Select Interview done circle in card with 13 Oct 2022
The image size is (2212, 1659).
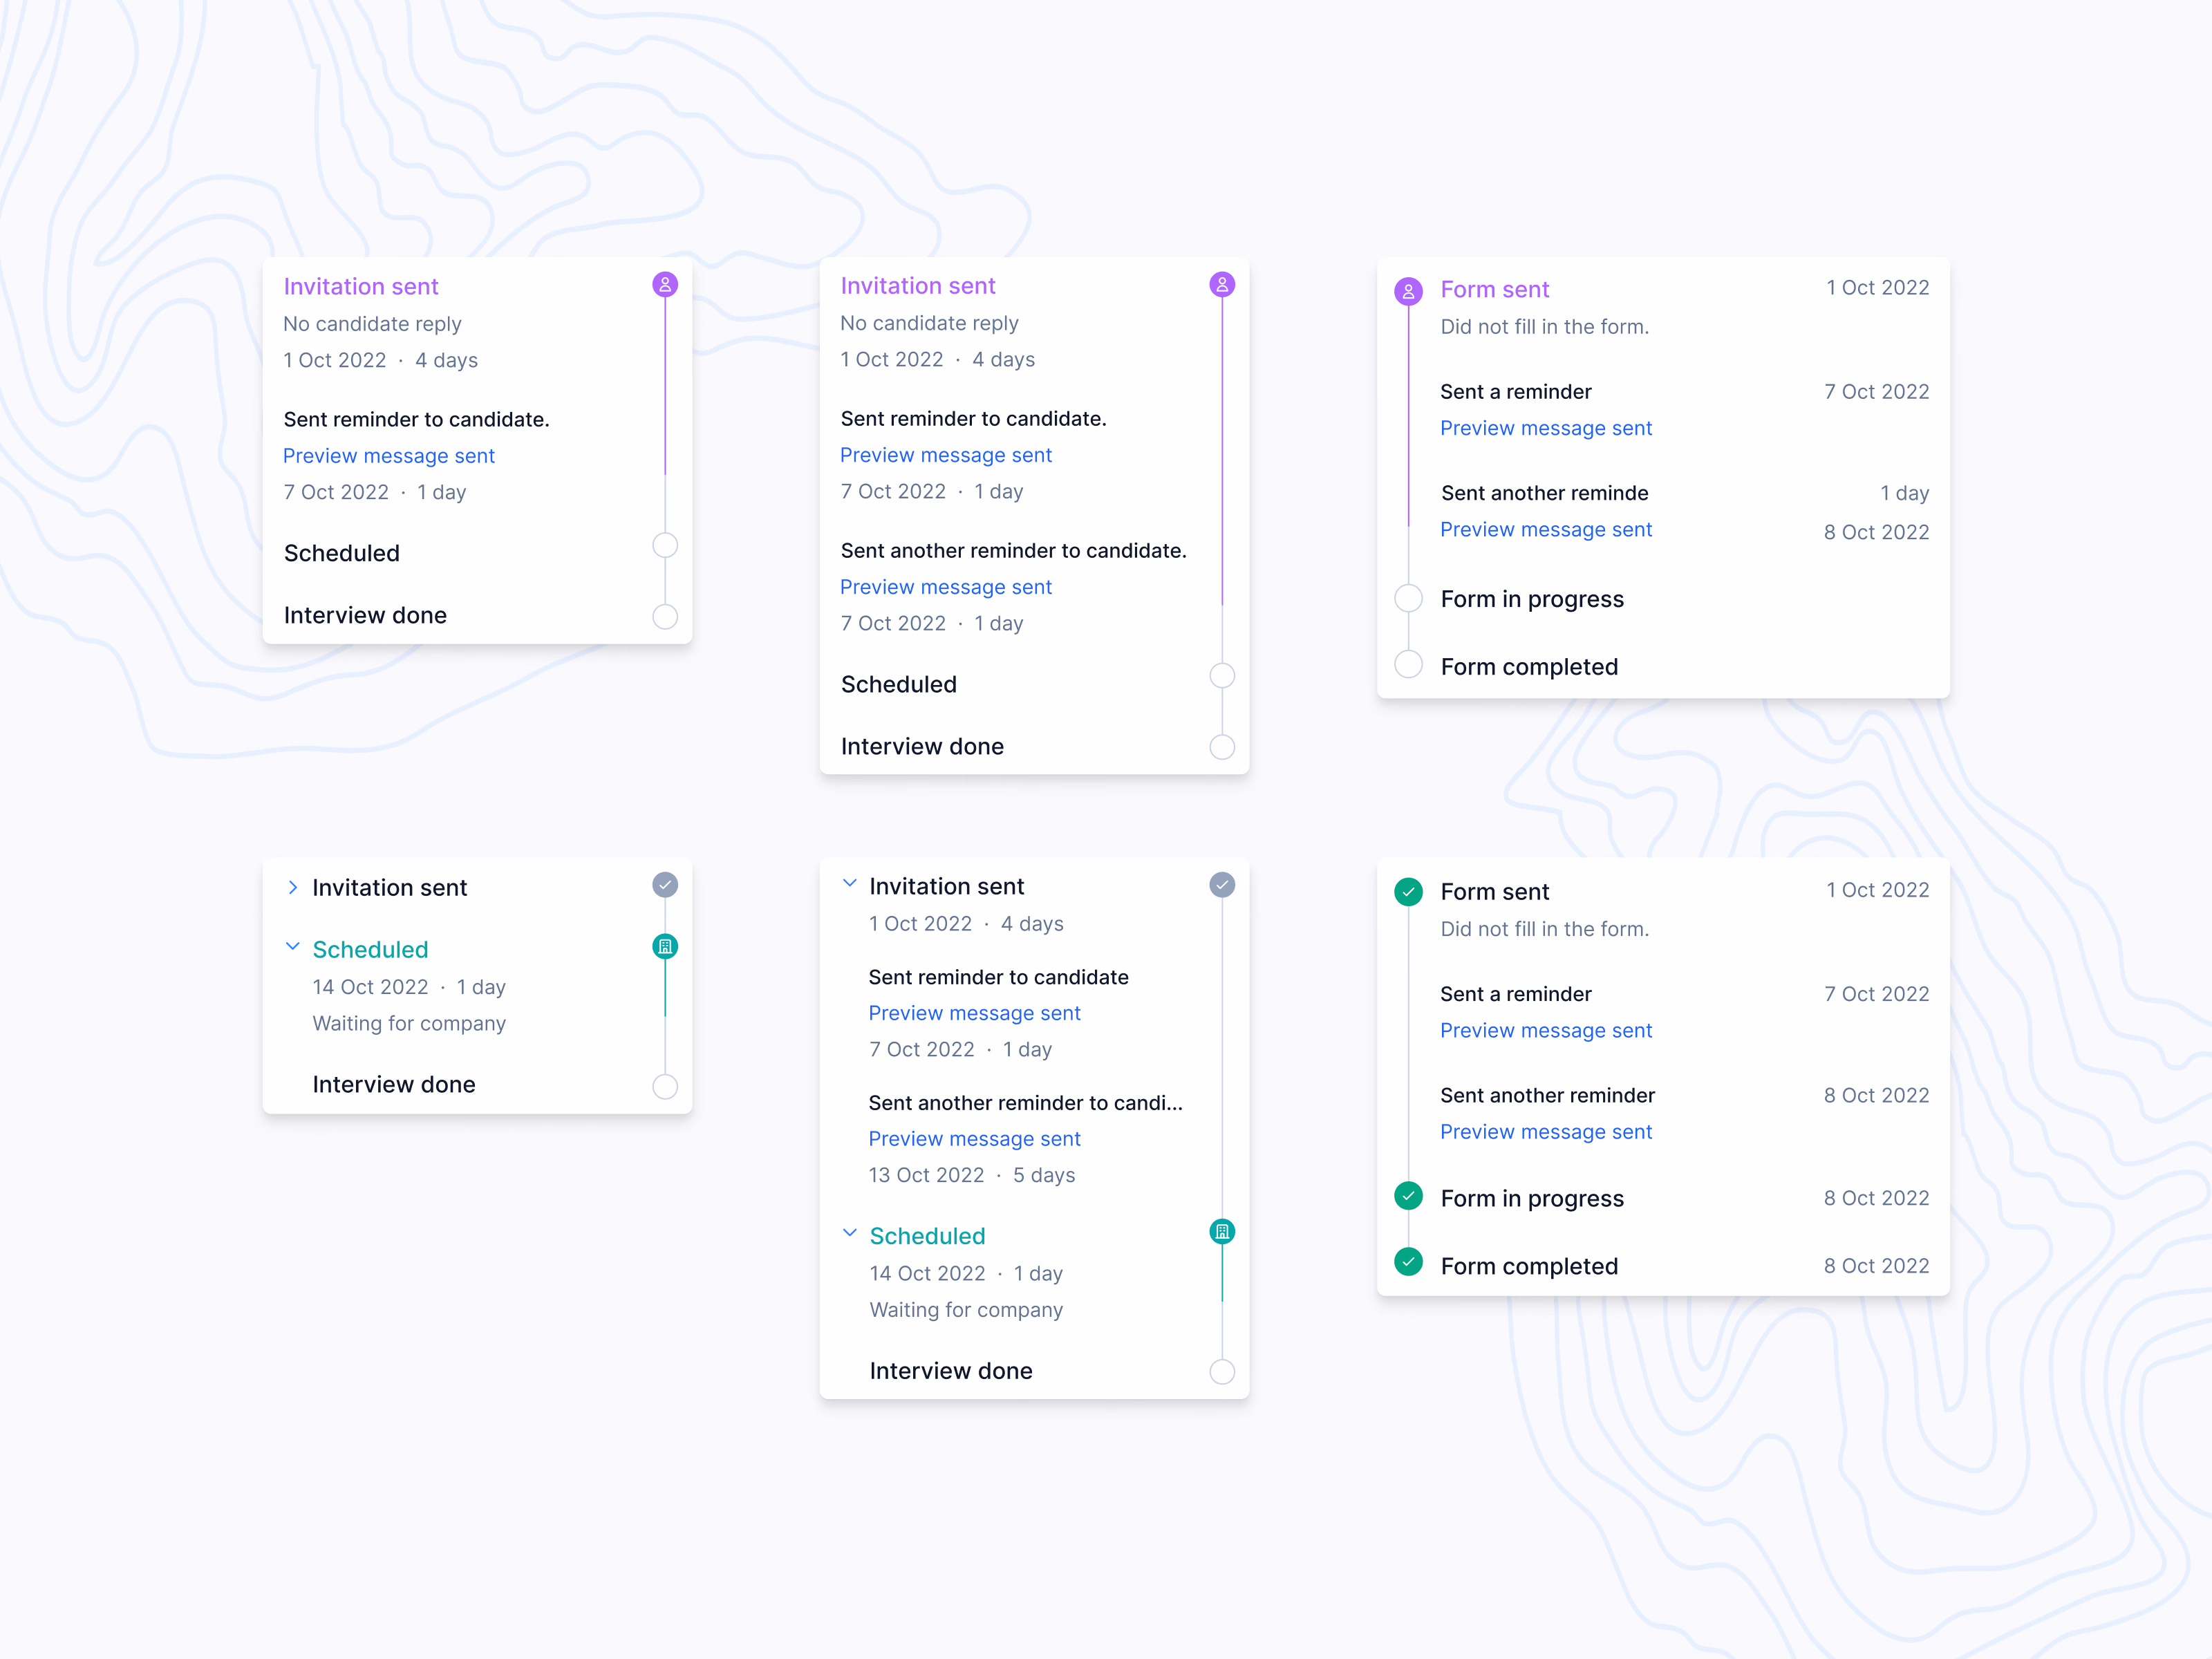tap(1222, 1372)
